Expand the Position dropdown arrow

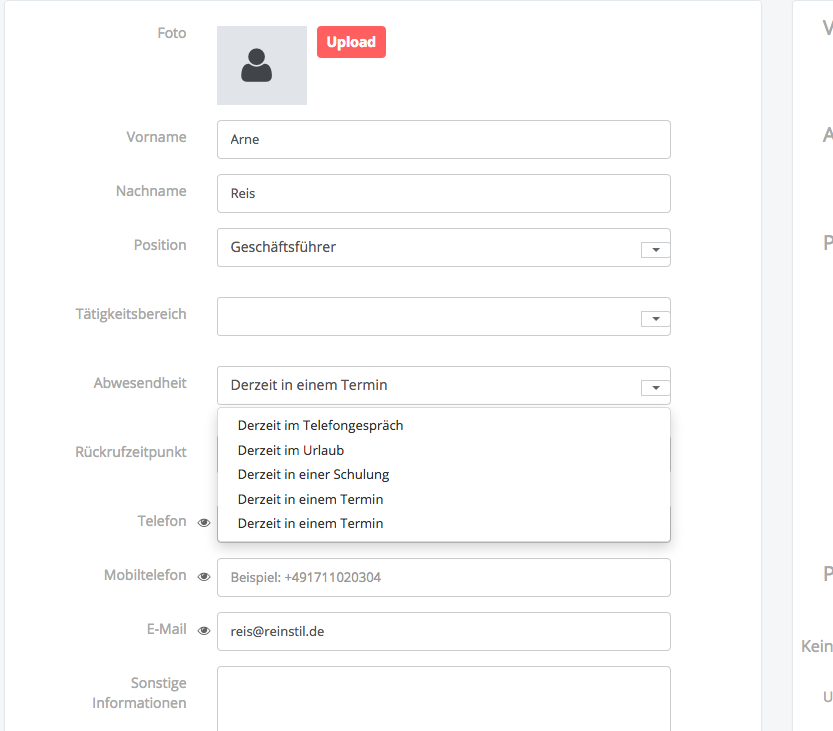coord(655,249)
